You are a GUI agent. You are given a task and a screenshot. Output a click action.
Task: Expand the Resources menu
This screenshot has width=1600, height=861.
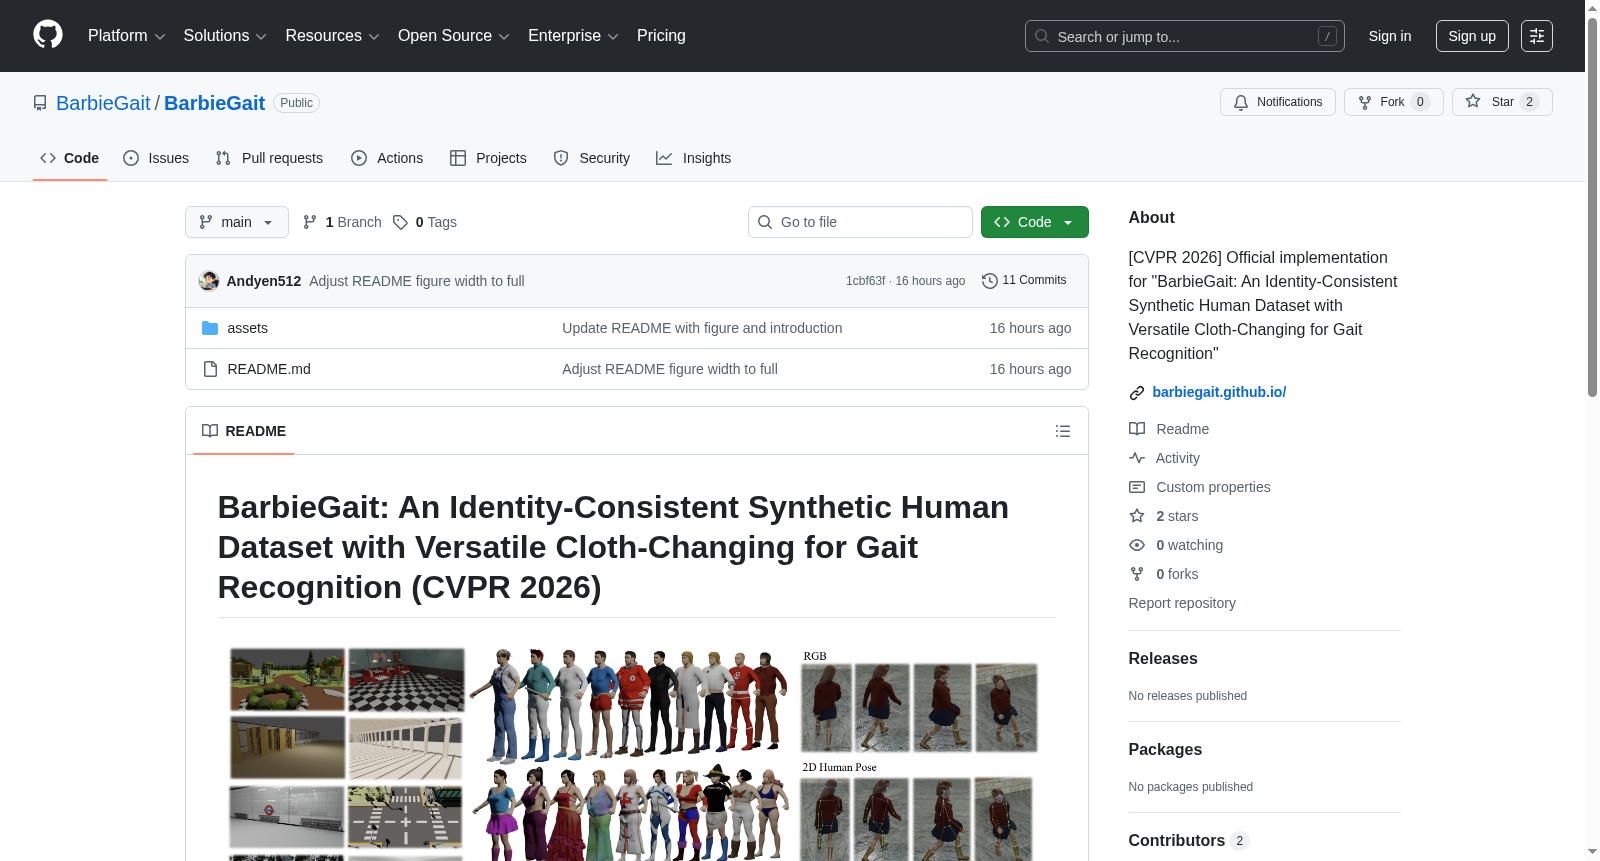(333, 36)
